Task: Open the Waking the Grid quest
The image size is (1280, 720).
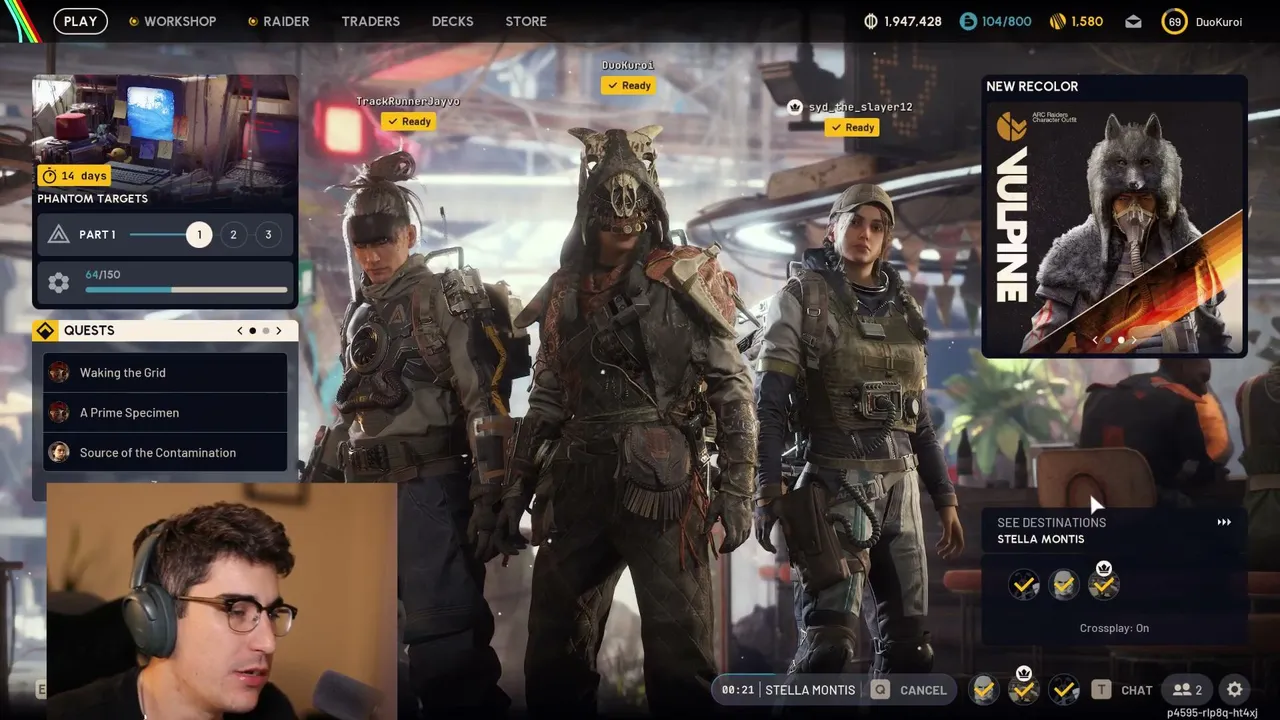Action: (x=165, y=372)
